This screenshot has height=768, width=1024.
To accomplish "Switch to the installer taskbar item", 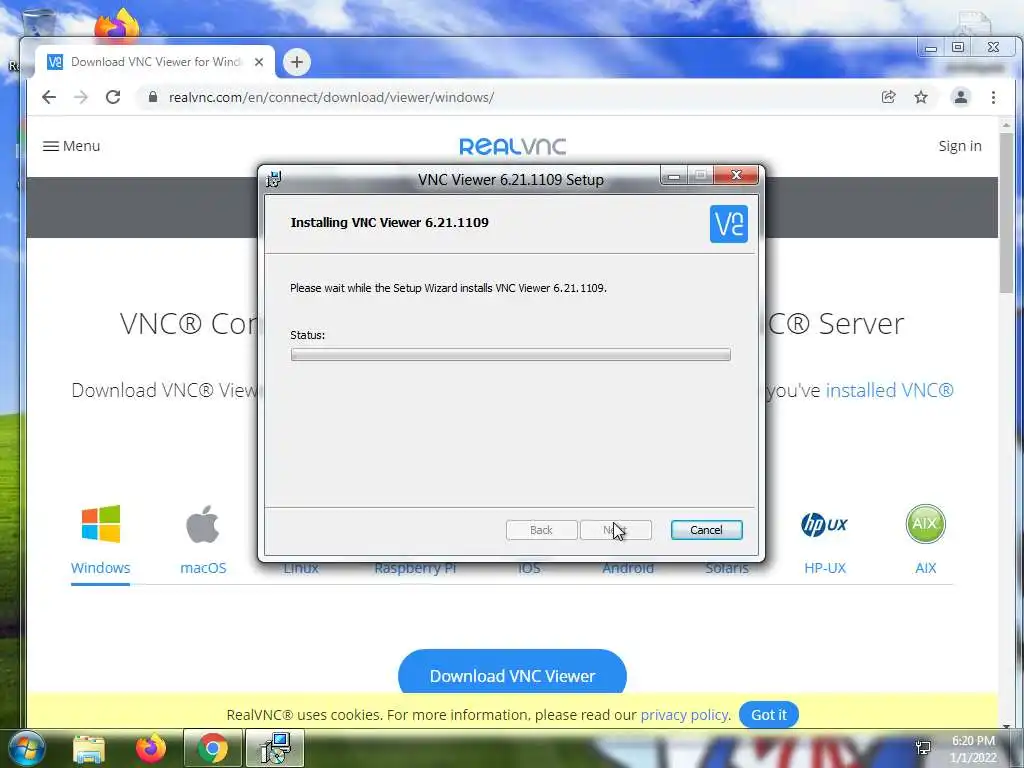I will coord(275,748).
